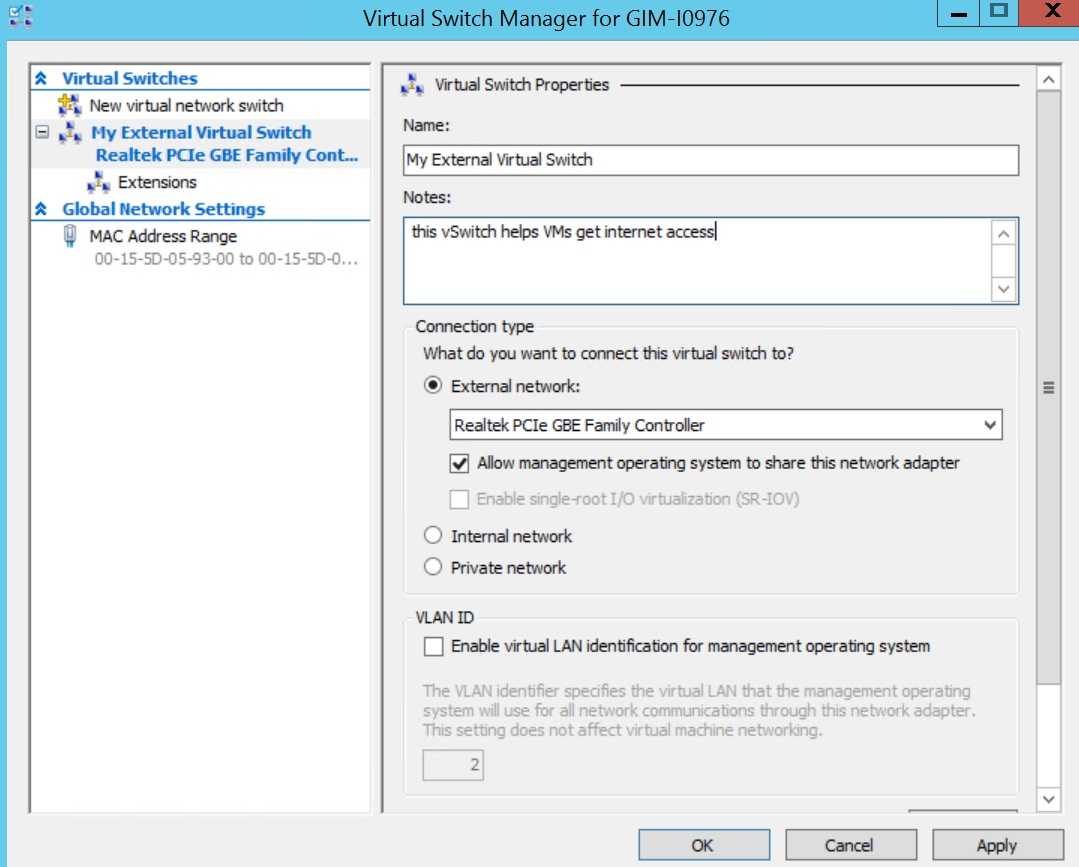Click the Virtual Switch Manager title bar icon
Viewport: 1079px width, 867px height.
20,16
